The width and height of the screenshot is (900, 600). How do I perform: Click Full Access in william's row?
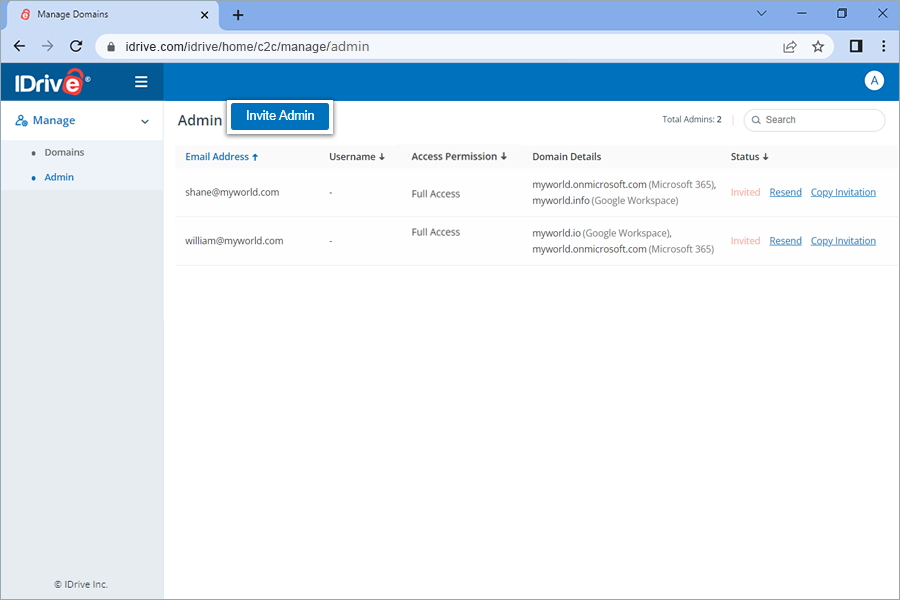click(436, 232)
